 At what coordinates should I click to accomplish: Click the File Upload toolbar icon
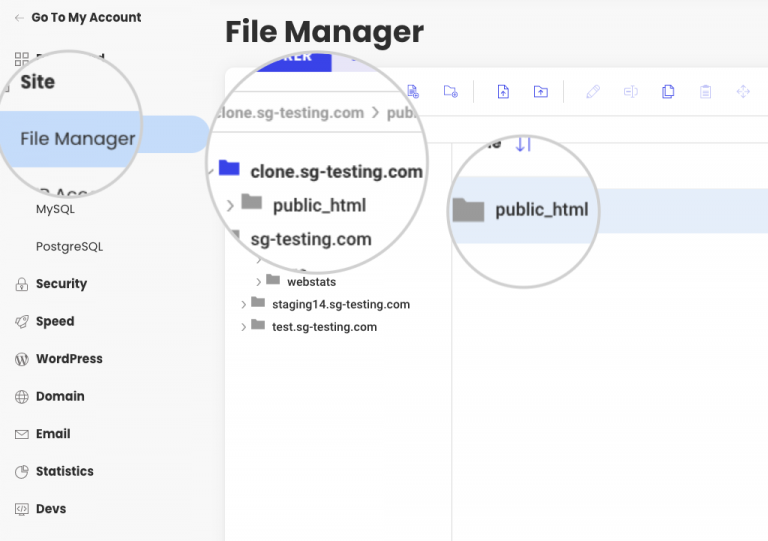click(x=503, y=92)
